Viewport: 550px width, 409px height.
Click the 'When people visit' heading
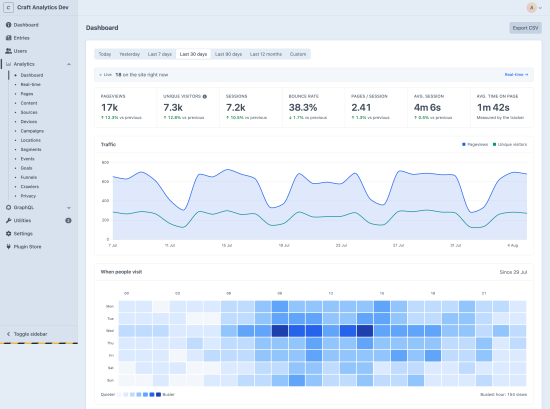(121, 272)
